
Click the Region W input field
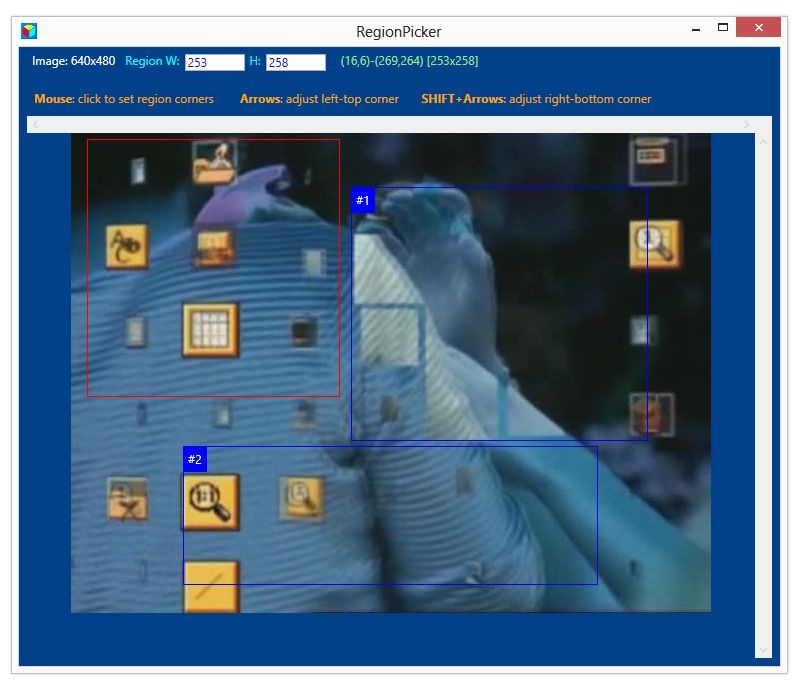(214, 62)
